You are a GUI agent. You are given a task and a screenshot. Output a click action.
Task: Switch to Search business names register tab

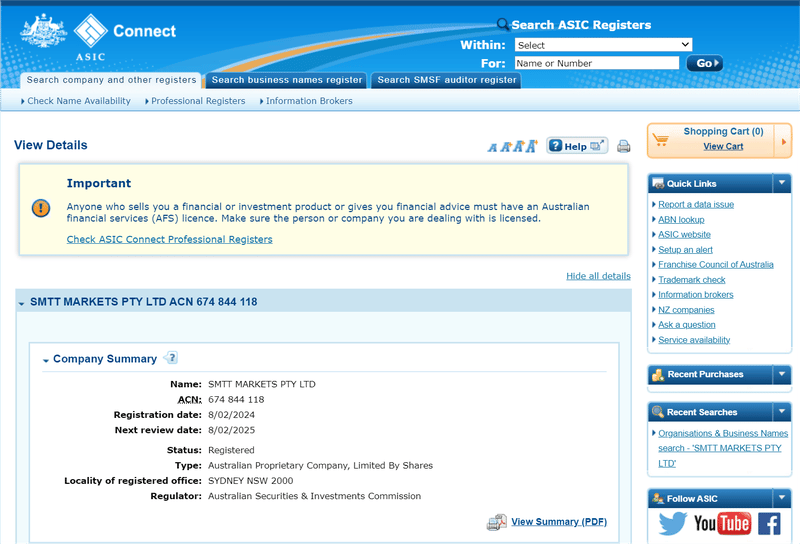pyautogui.click(x=287, y=80)
